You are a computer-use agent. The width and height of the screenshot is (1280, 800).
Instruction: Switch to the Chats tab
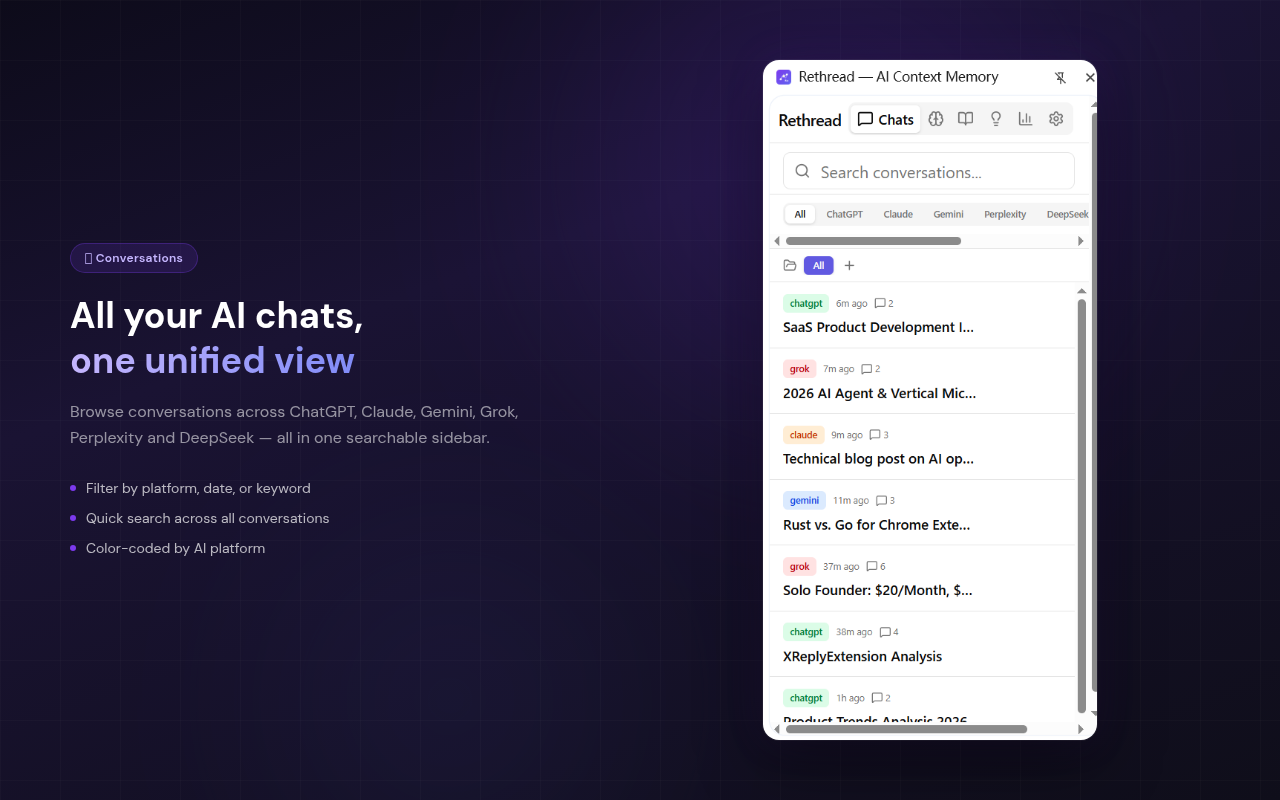885,119
